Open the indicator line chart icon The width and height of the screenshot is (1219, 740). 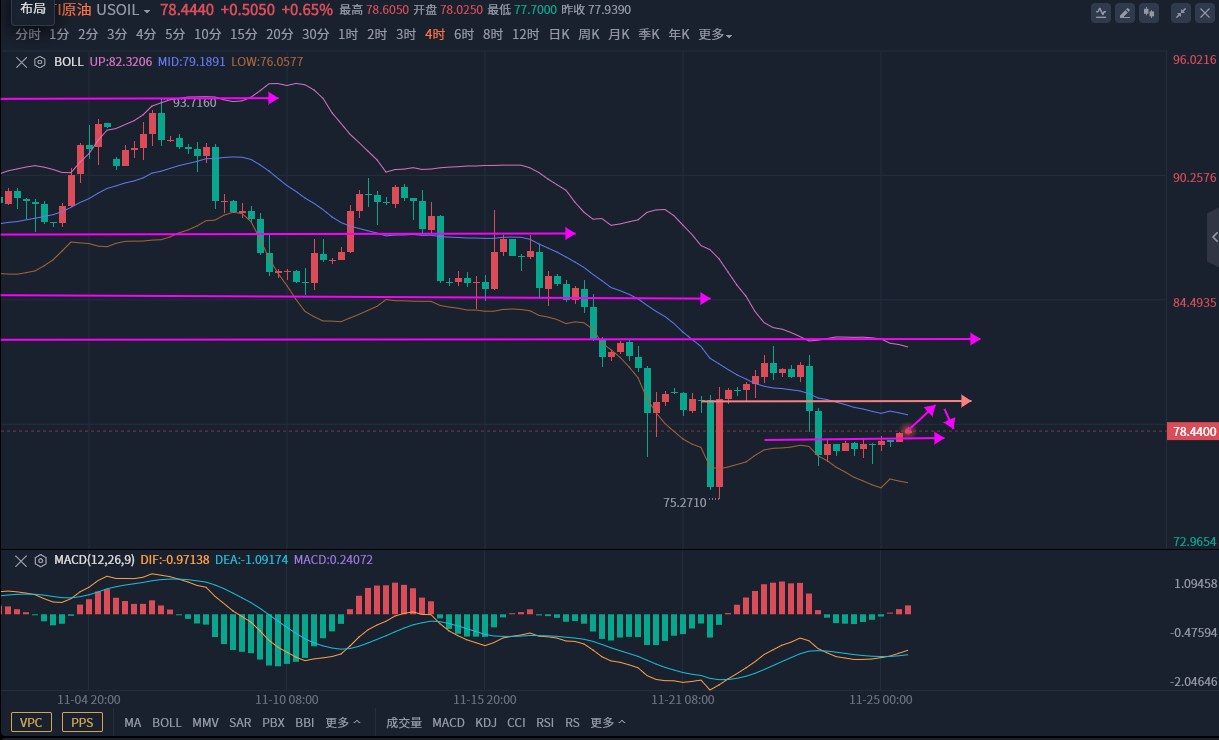click(1101, 13)
